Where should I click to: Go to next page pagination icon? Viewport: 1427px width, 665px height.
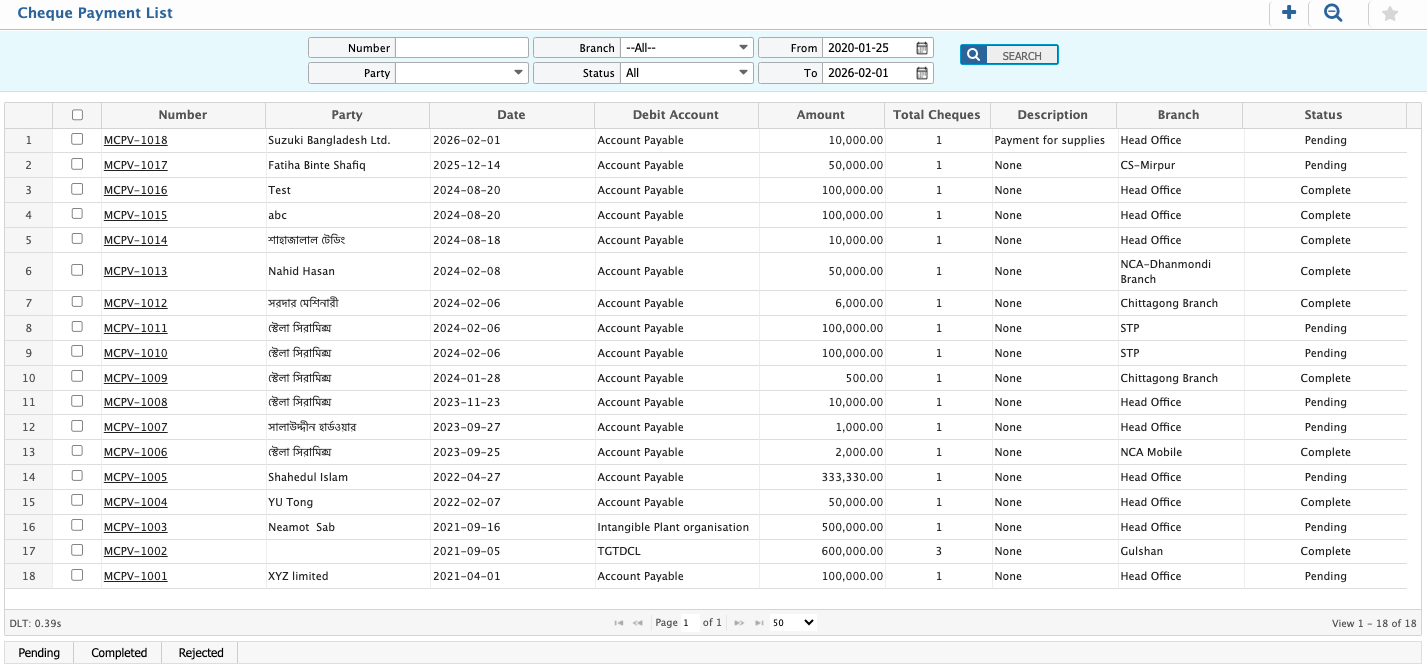(x=739, y=623)
